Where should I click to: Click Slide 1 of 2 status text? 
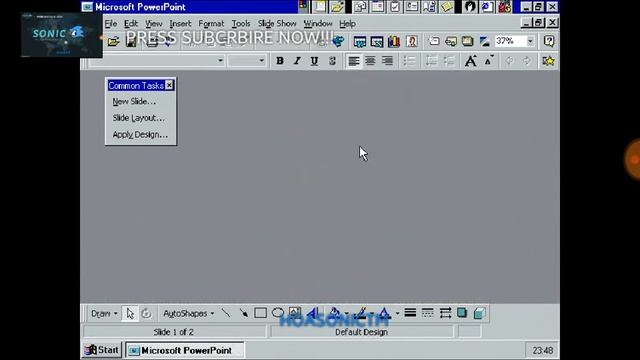click(173, 332)
